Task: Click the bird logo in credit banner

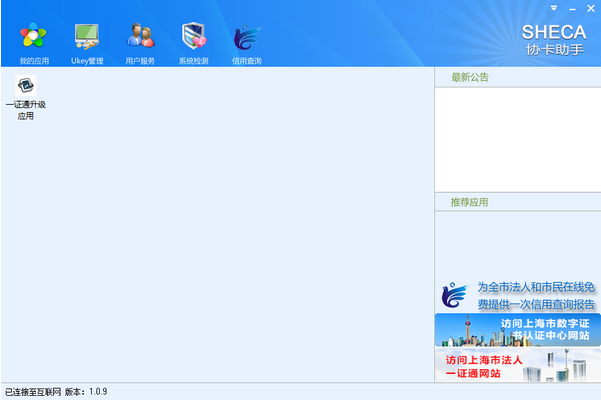Action: [455, 295]
